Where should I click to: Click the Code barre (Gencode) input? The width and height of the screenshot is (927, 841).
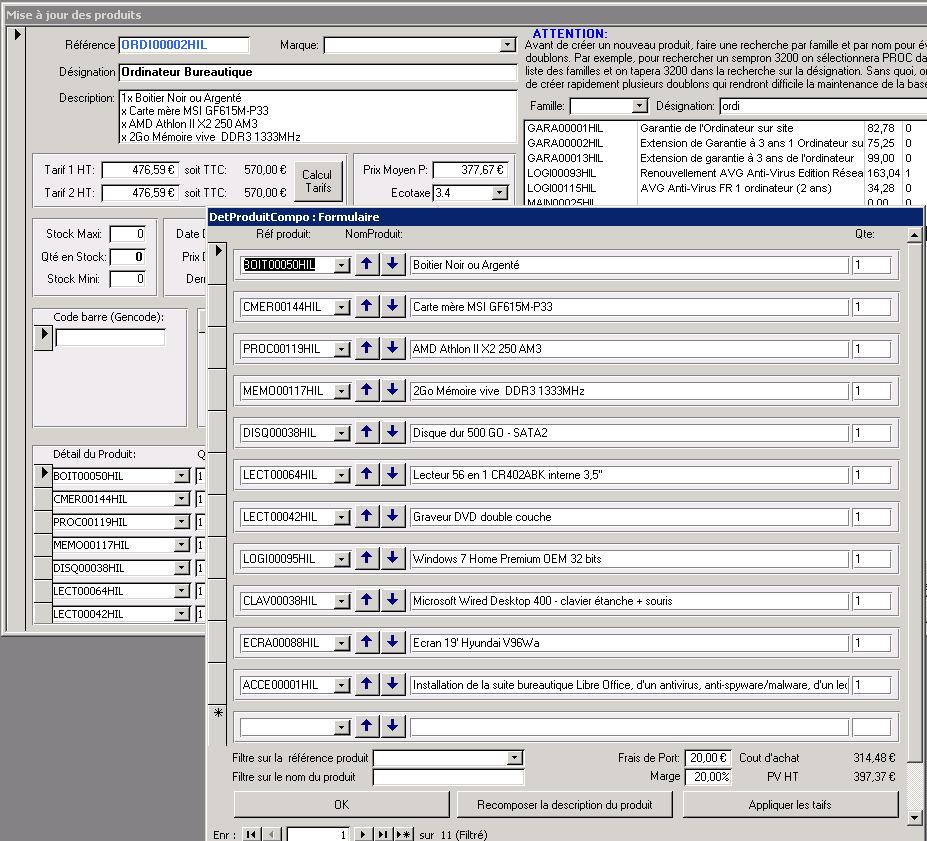coord(110,337)
